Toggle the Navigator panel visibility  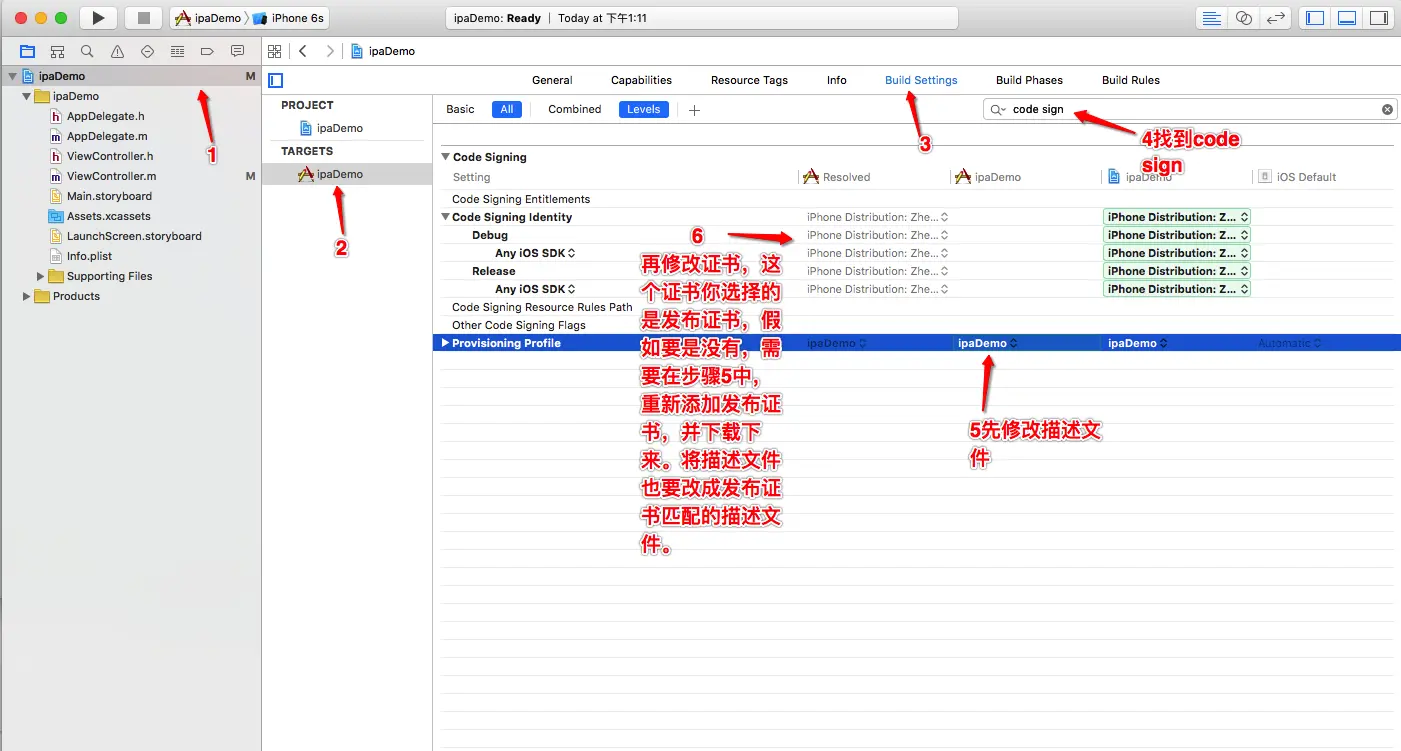click(1315, 18)
